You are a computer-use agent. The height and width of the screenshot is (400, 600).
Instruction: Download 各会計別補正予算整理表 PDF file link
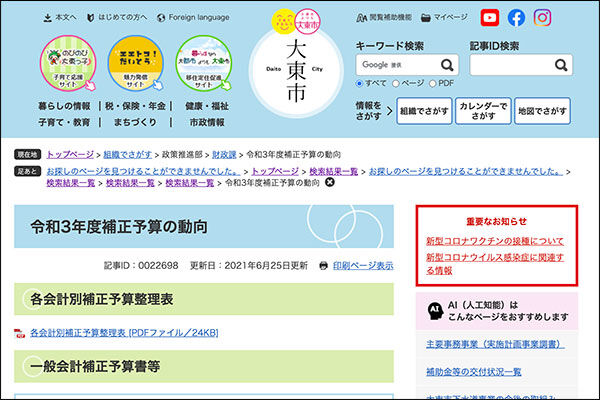click(124, 333)
